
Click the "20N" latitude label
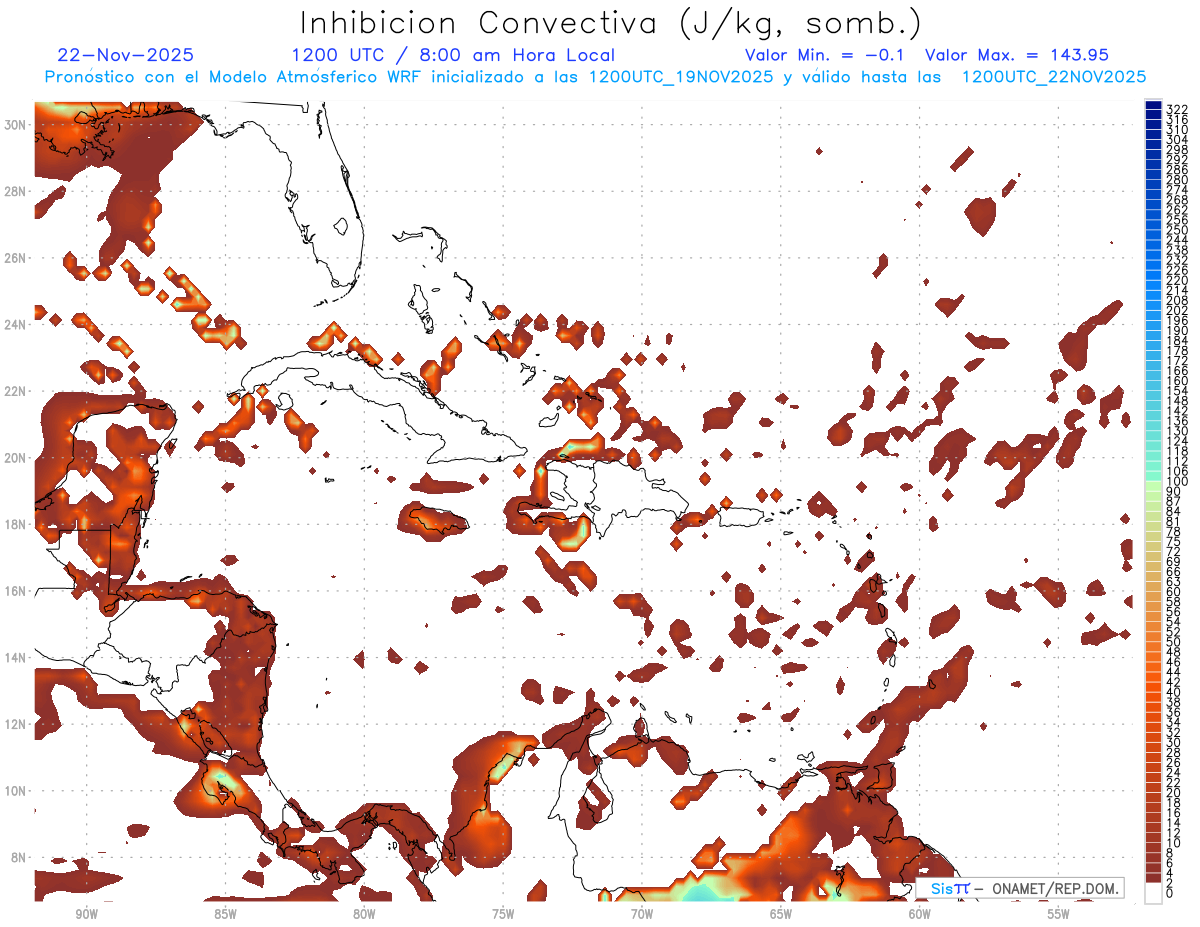(17, 457)
